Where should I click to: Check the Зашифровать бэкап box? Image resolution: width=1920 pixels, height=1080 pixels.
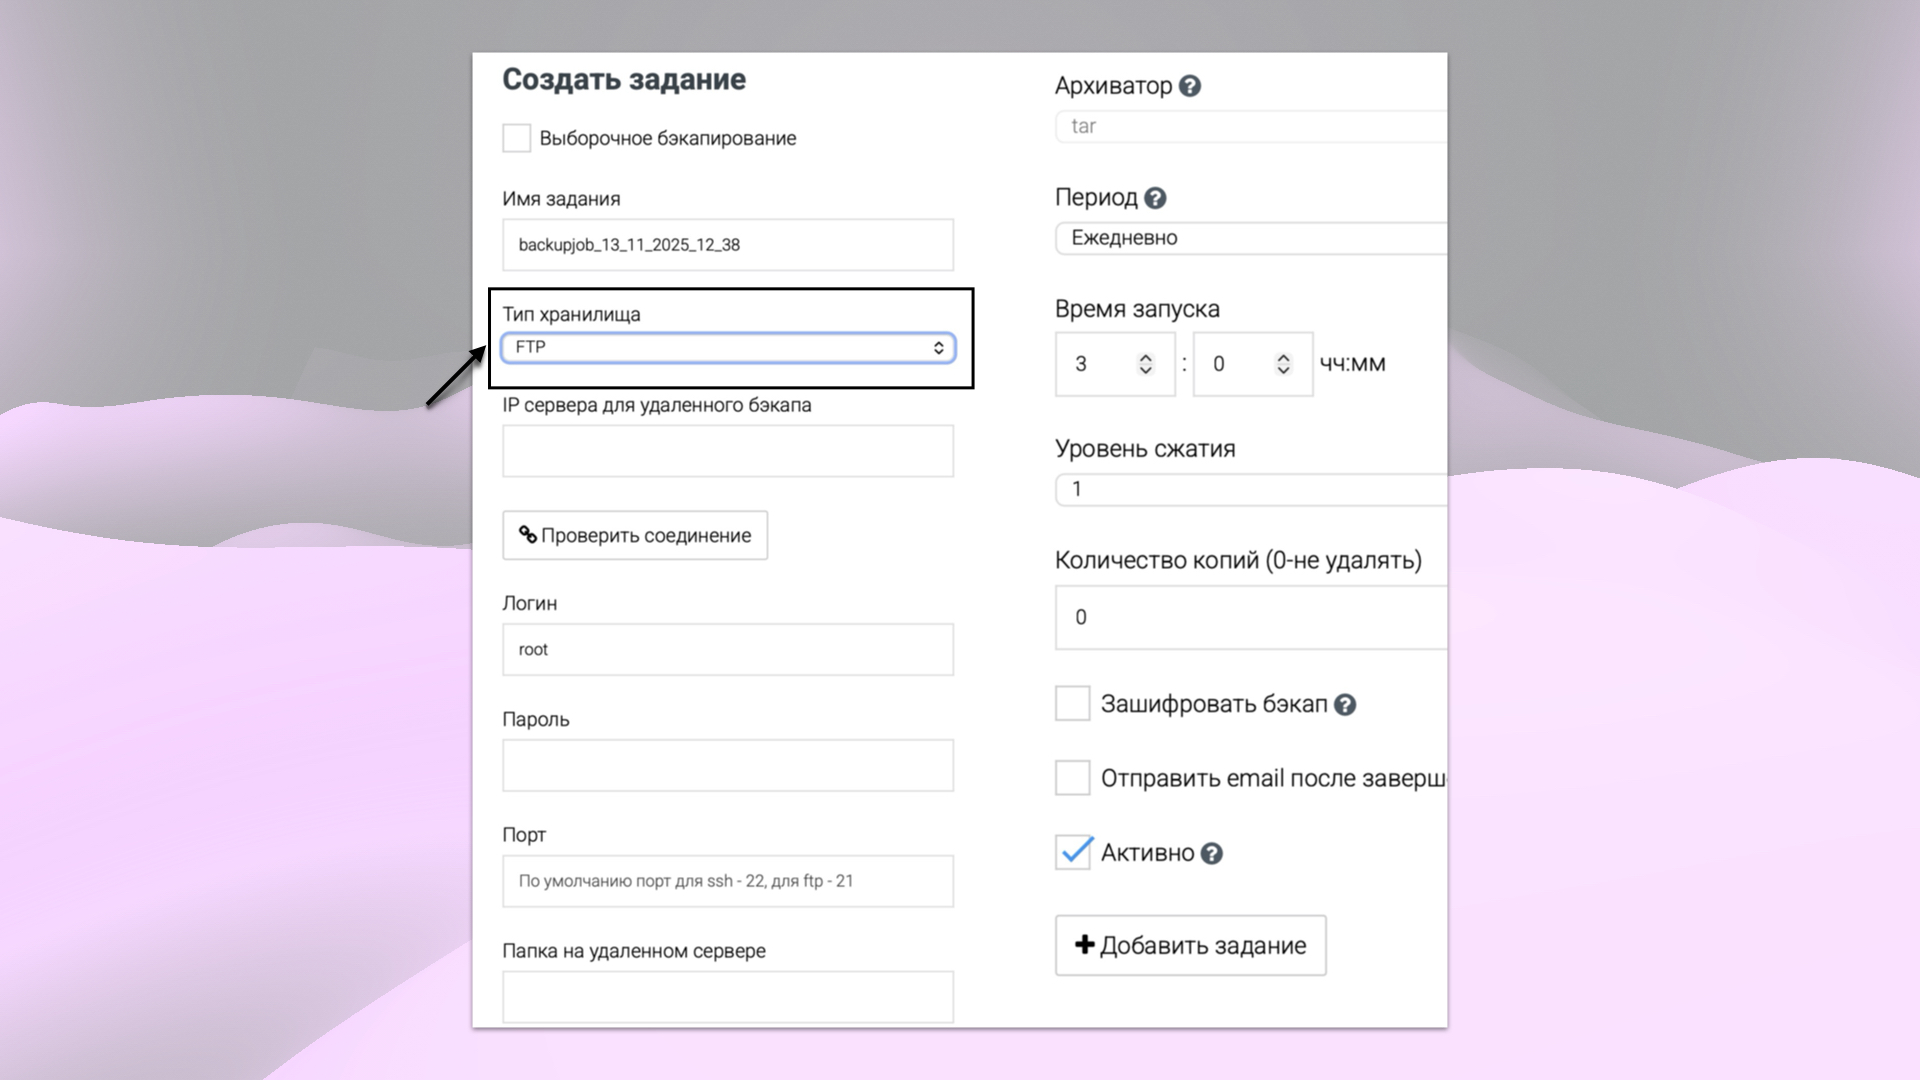pyautogui.click(x=1071, y=704)
